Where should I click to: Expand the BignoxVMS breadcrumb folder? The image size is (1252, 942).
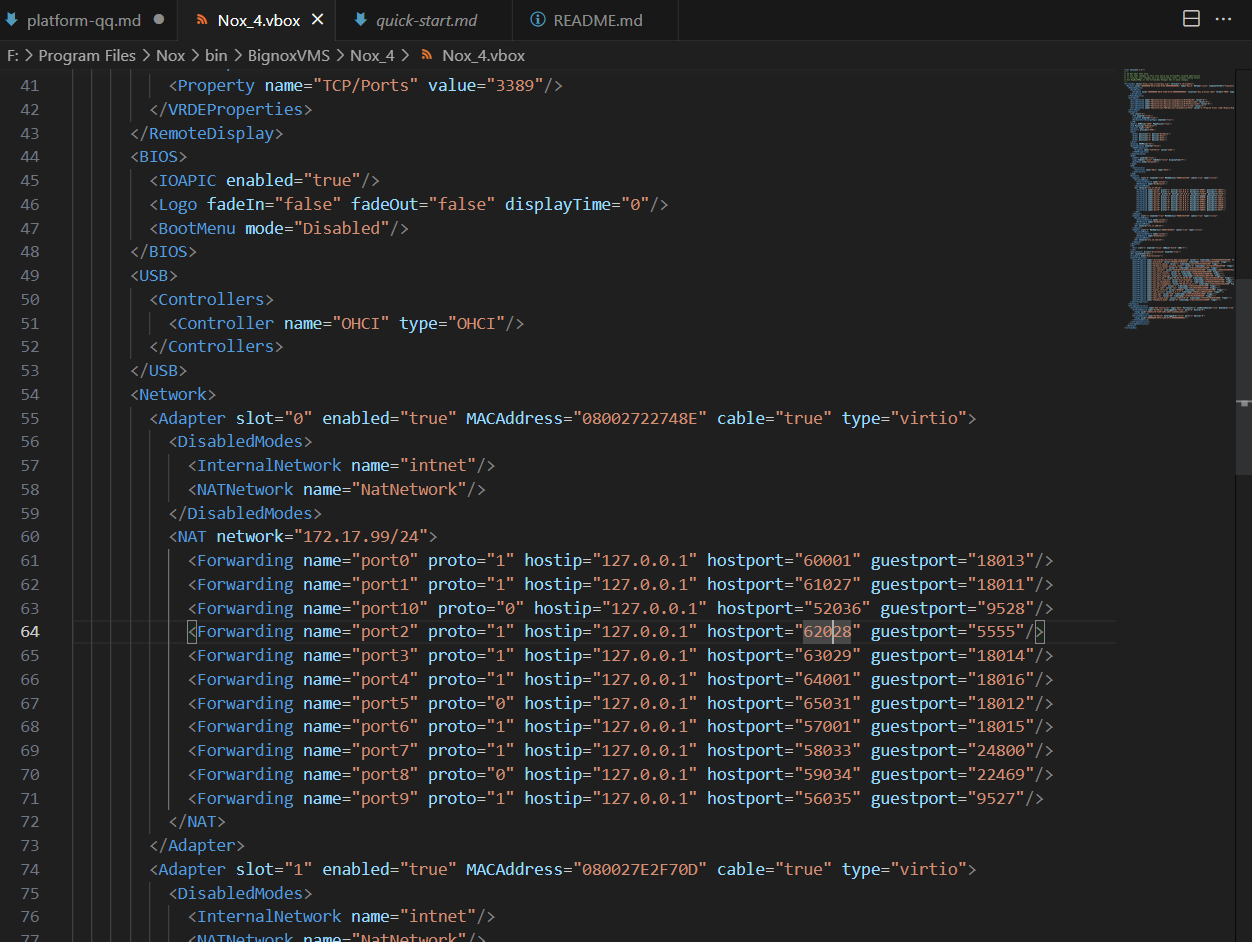[x=288, y=55]
